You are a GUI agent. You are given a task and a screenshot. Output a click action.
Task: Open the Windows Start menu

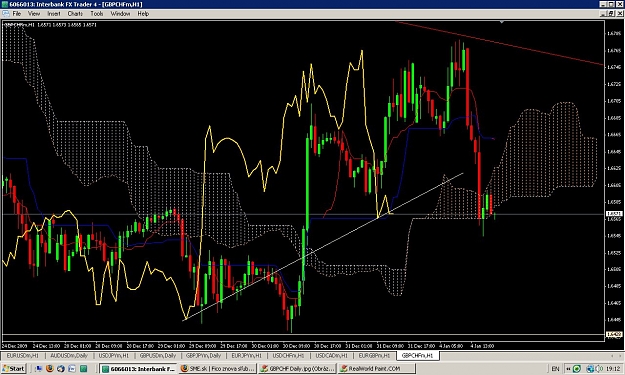(13, 369)
